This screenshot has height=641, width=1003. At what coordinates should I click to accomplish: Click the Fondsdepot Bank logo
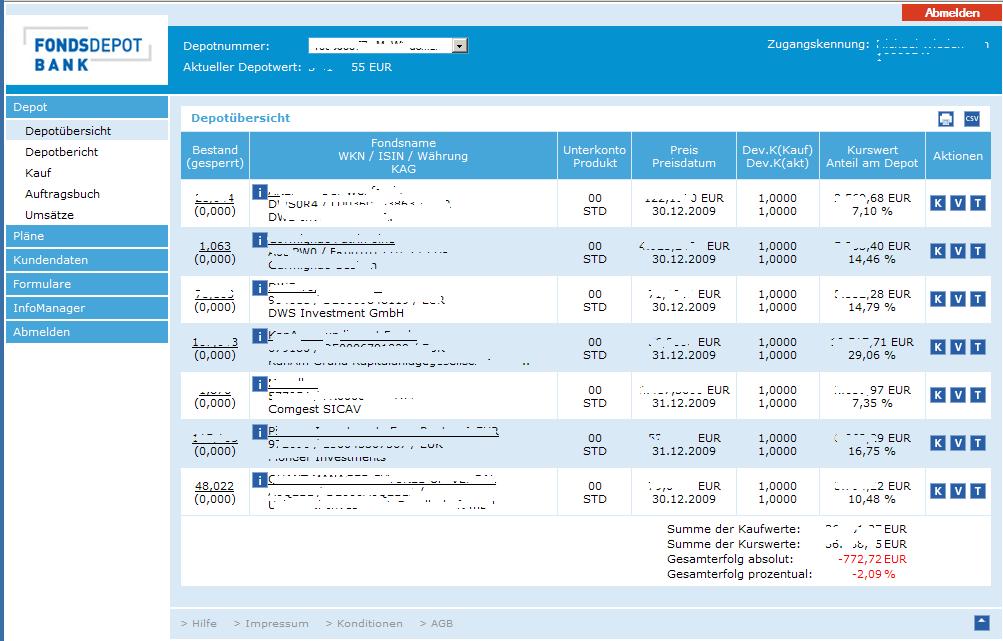click(88, 50)
